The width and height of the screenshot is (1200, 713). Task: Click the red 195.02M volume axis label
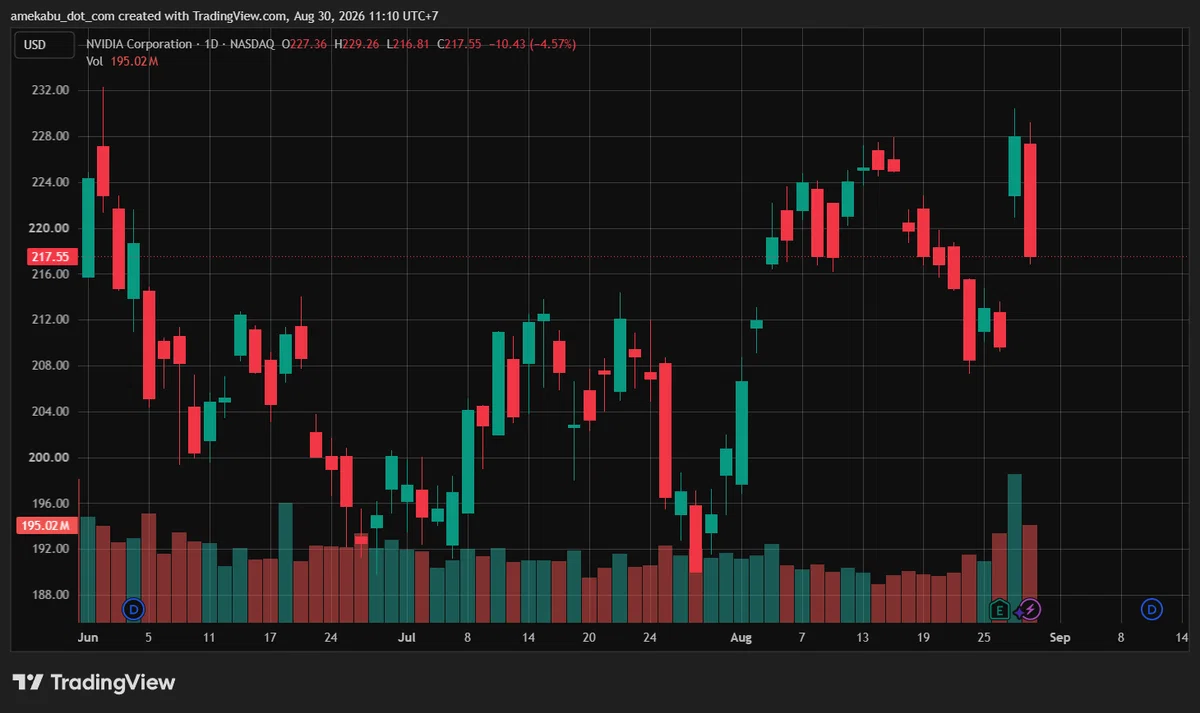click(46, 525)
